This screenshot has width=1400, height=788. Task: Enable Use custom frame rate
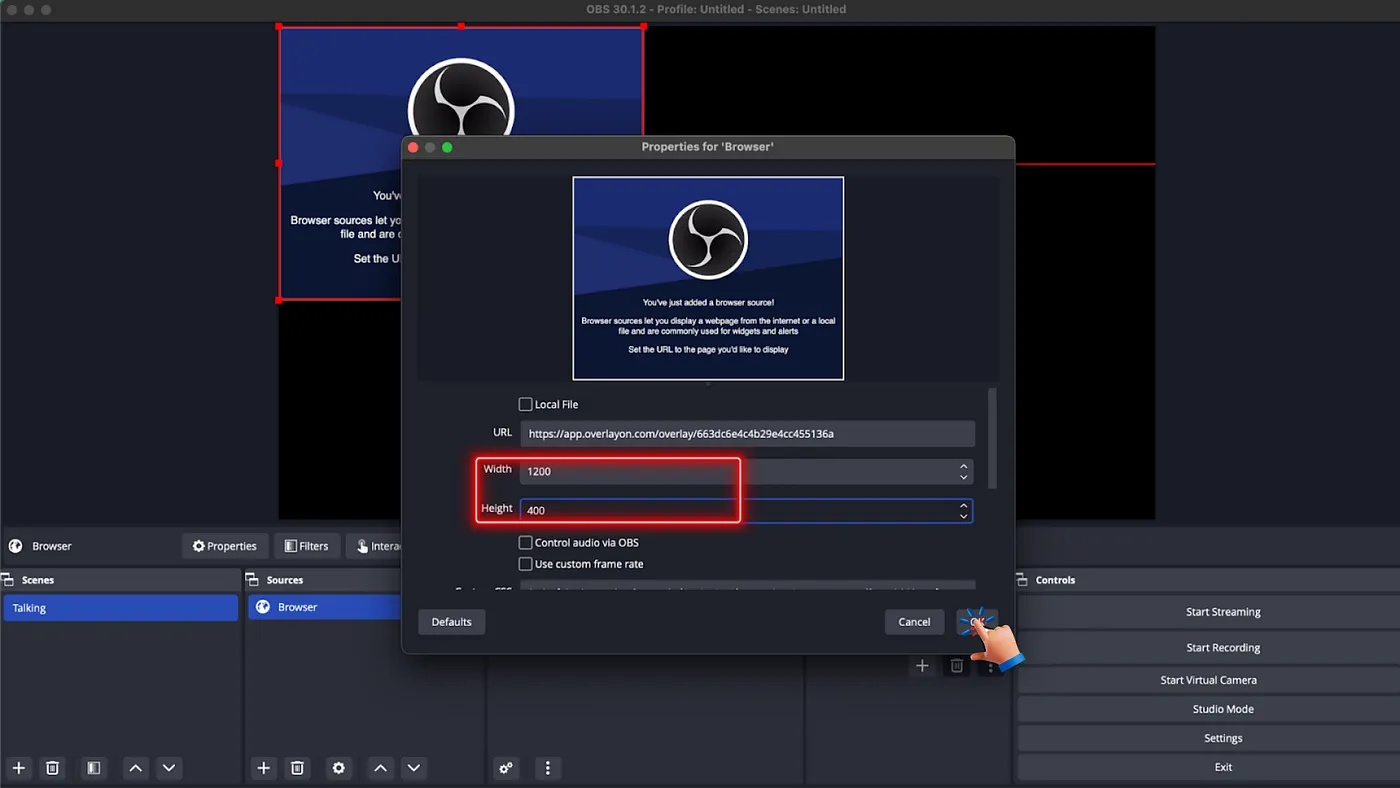[525, 564]
